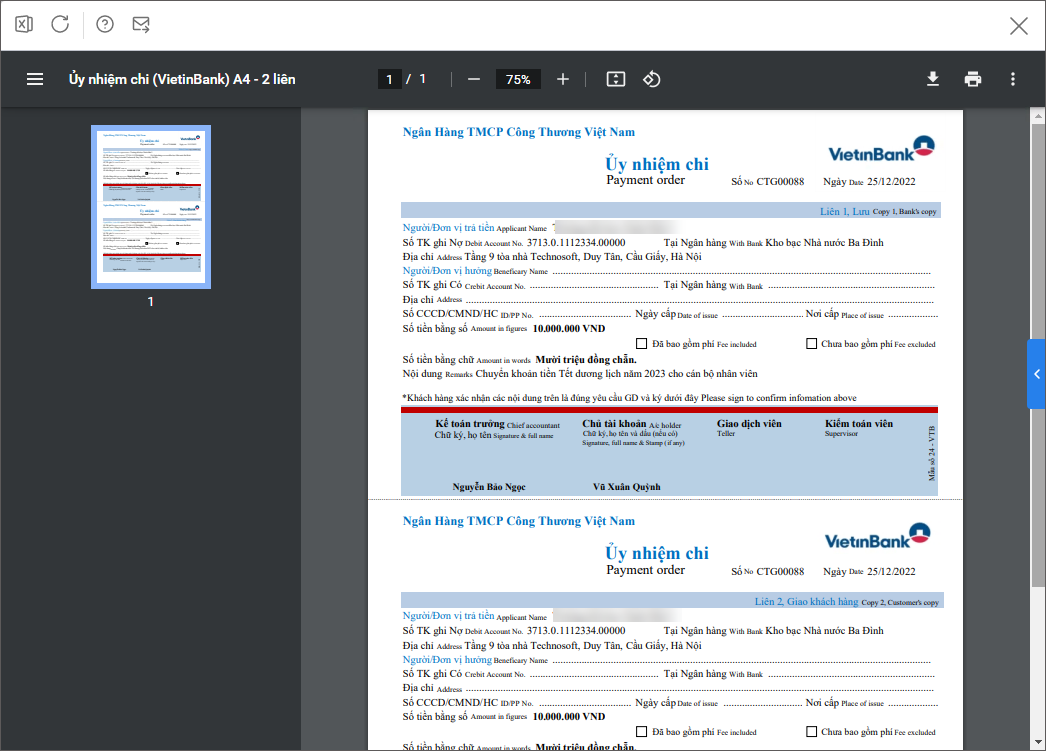Download the PDF file
Screen dimensions: 1046x751
[x=933, y=79]
